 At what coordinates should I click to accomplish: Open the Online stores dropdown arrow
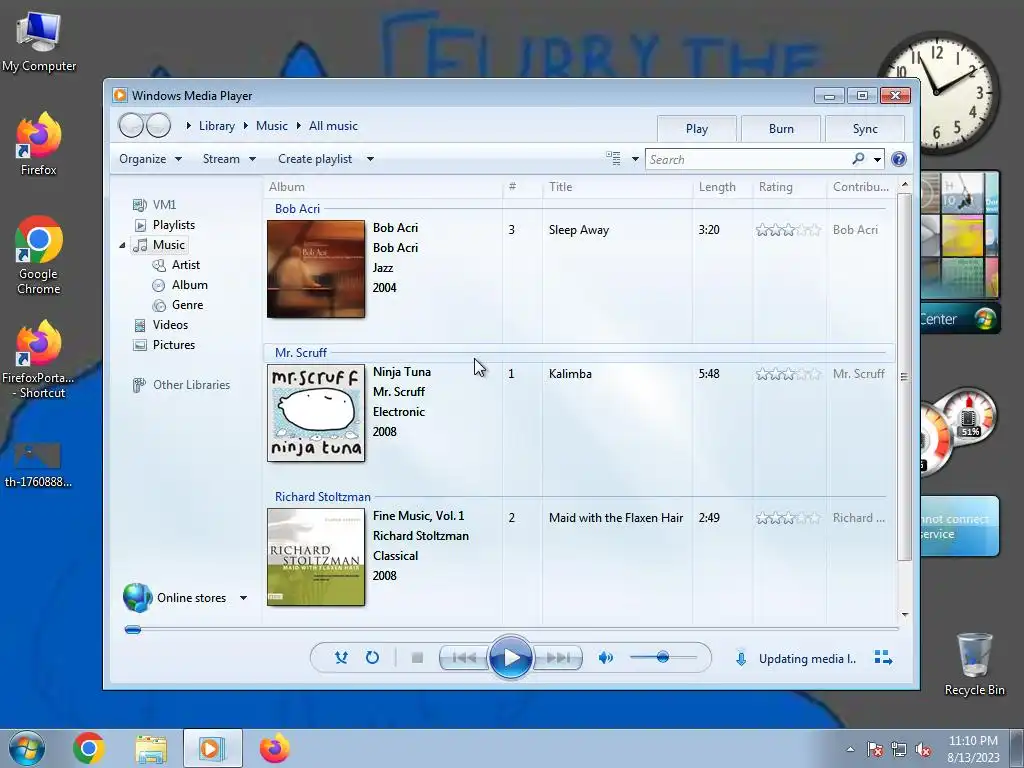point(243,598)
